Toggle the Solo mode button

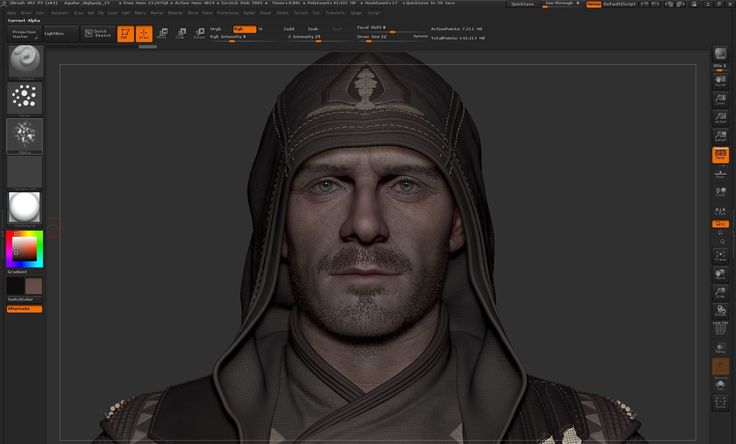coord(720,385)
